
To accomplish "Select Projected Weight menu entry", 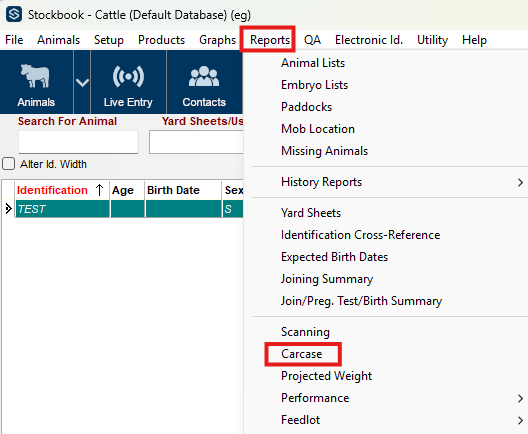I will [x=326, y=376].
